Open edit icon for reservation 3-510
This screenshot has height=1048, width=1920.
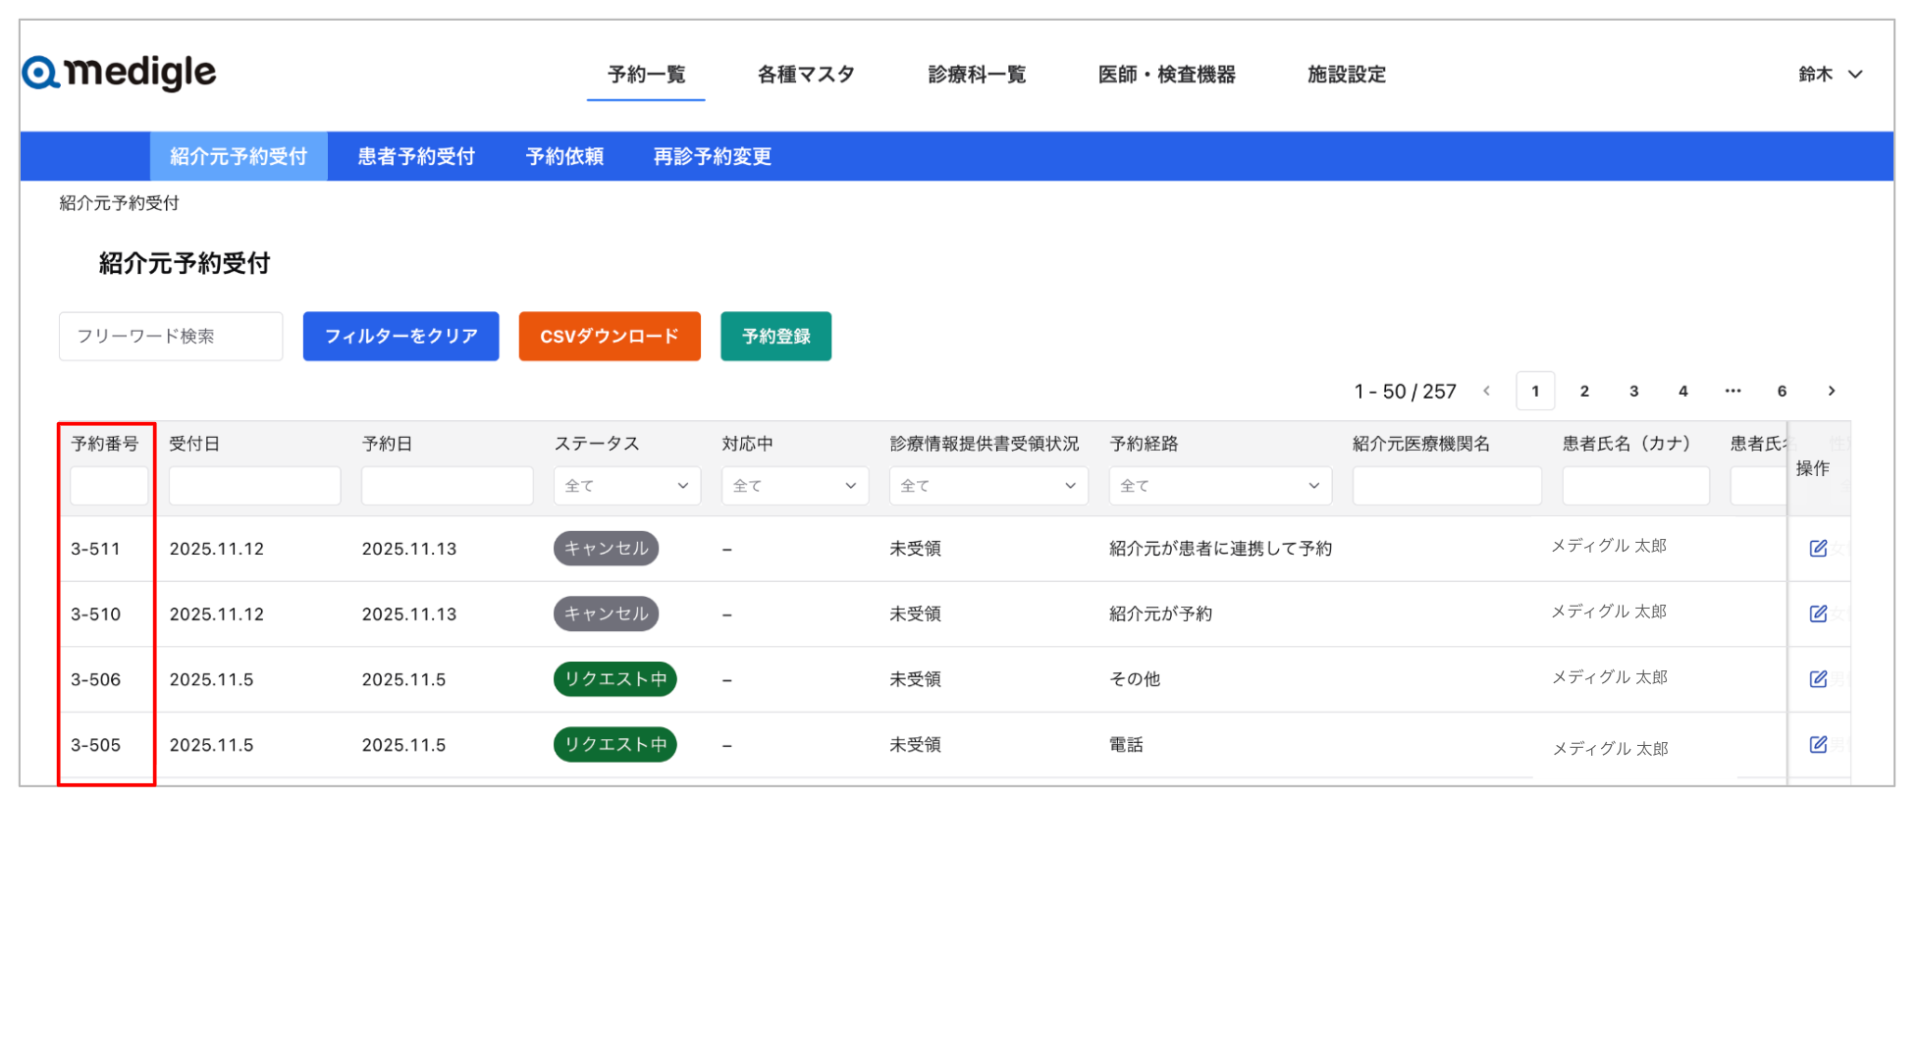point(1817,614)
